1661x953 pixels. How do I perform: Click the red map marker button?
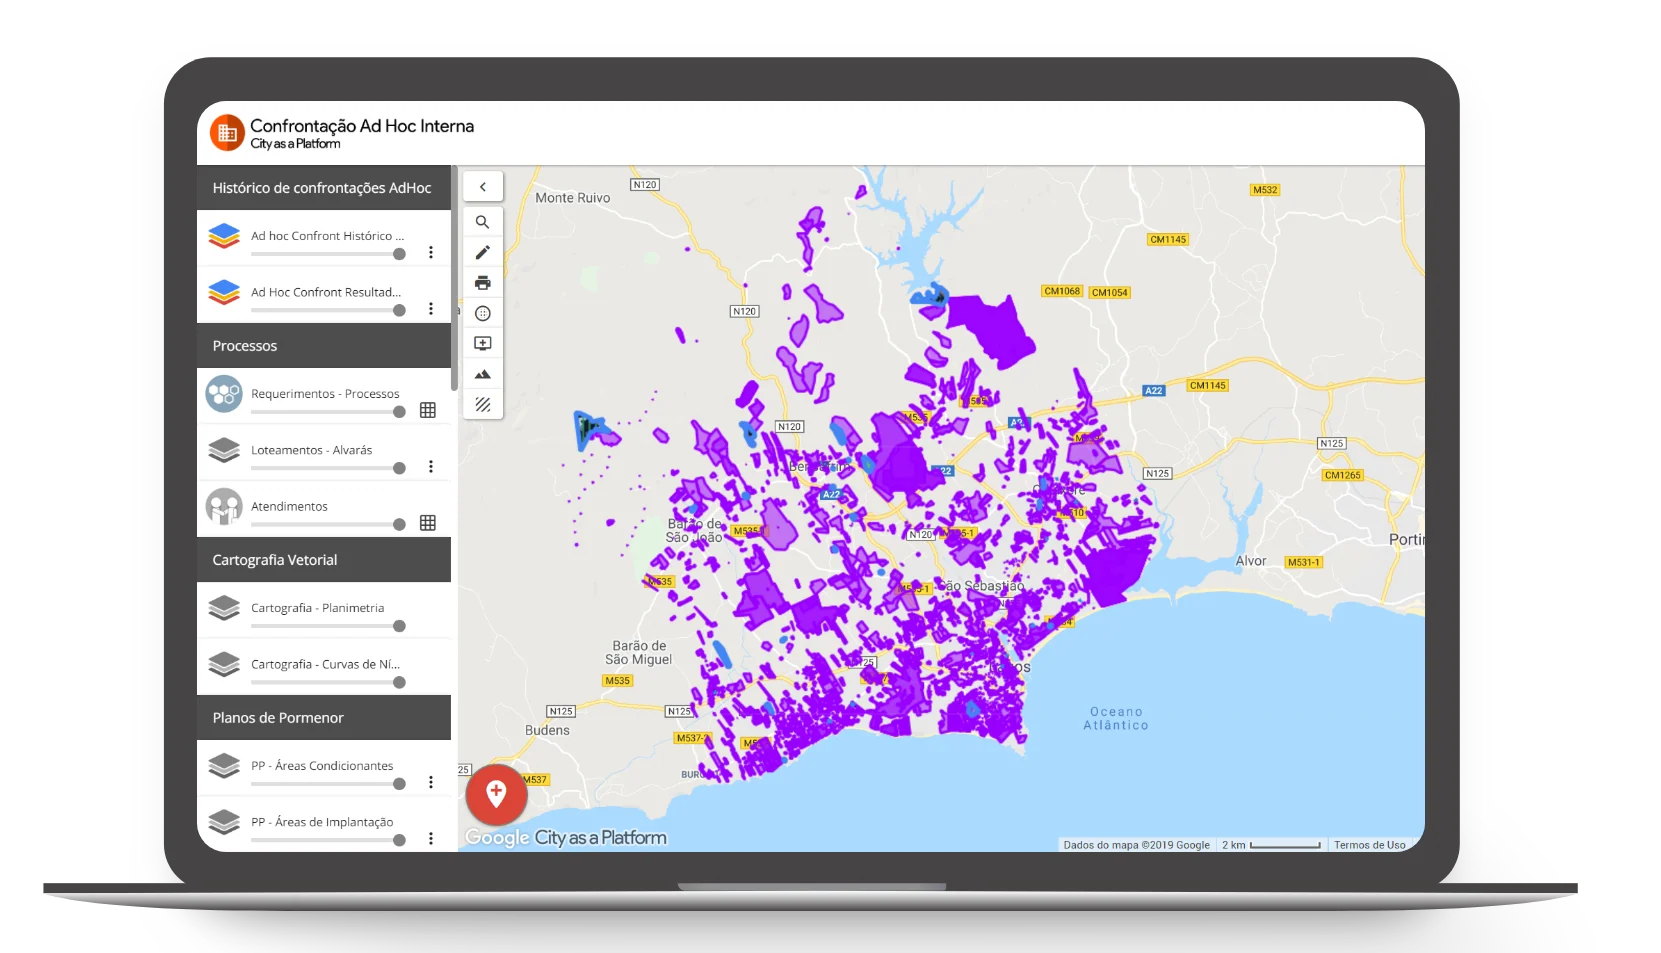click(496, 795)
